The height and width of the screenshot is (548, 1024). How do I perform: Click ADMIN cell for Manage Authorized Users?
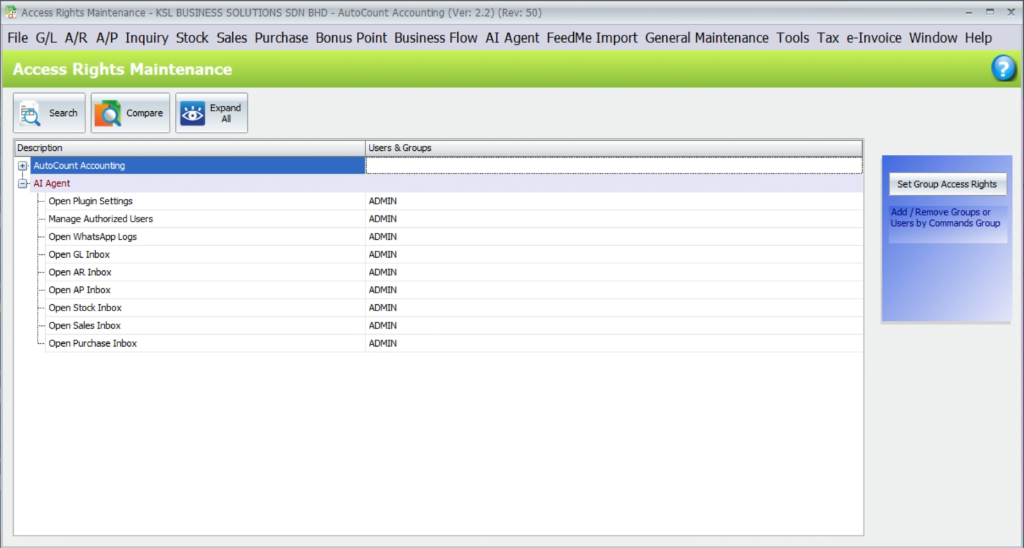[614, 219]
